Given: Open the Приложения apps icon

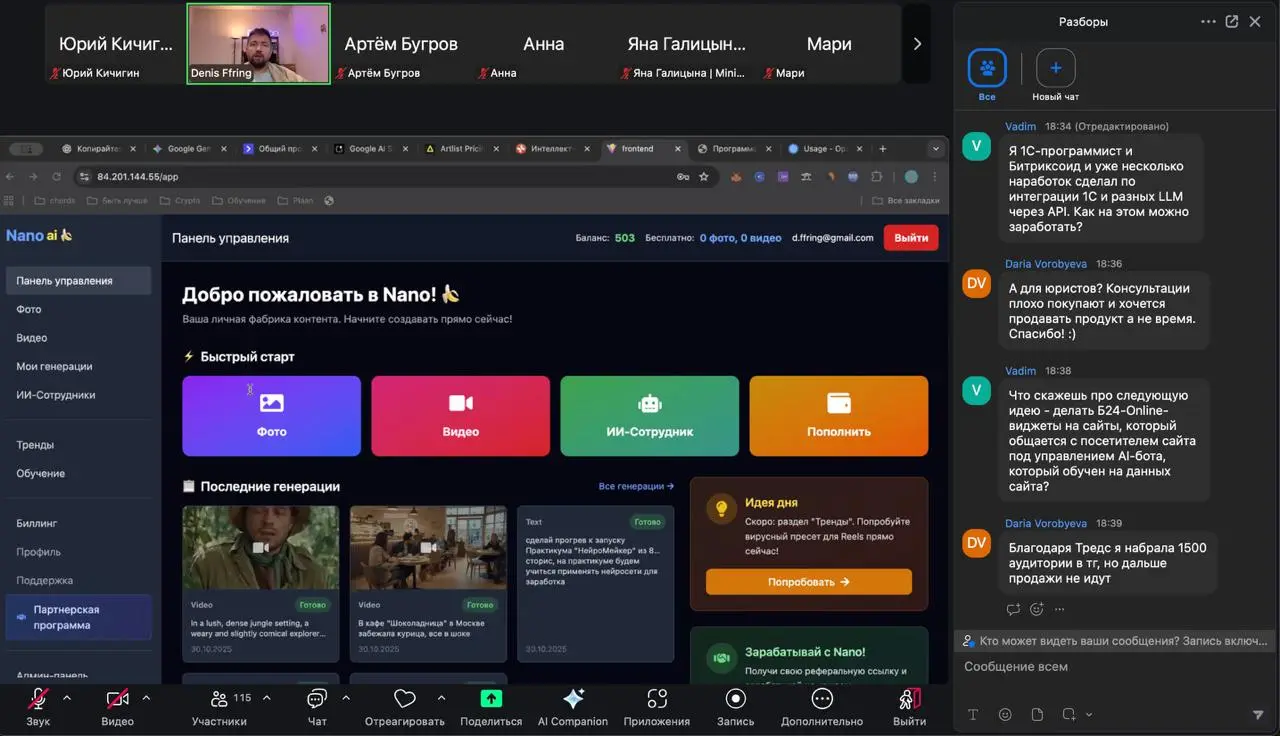Looking at the screenshot, I should click(x=657, y=699).
